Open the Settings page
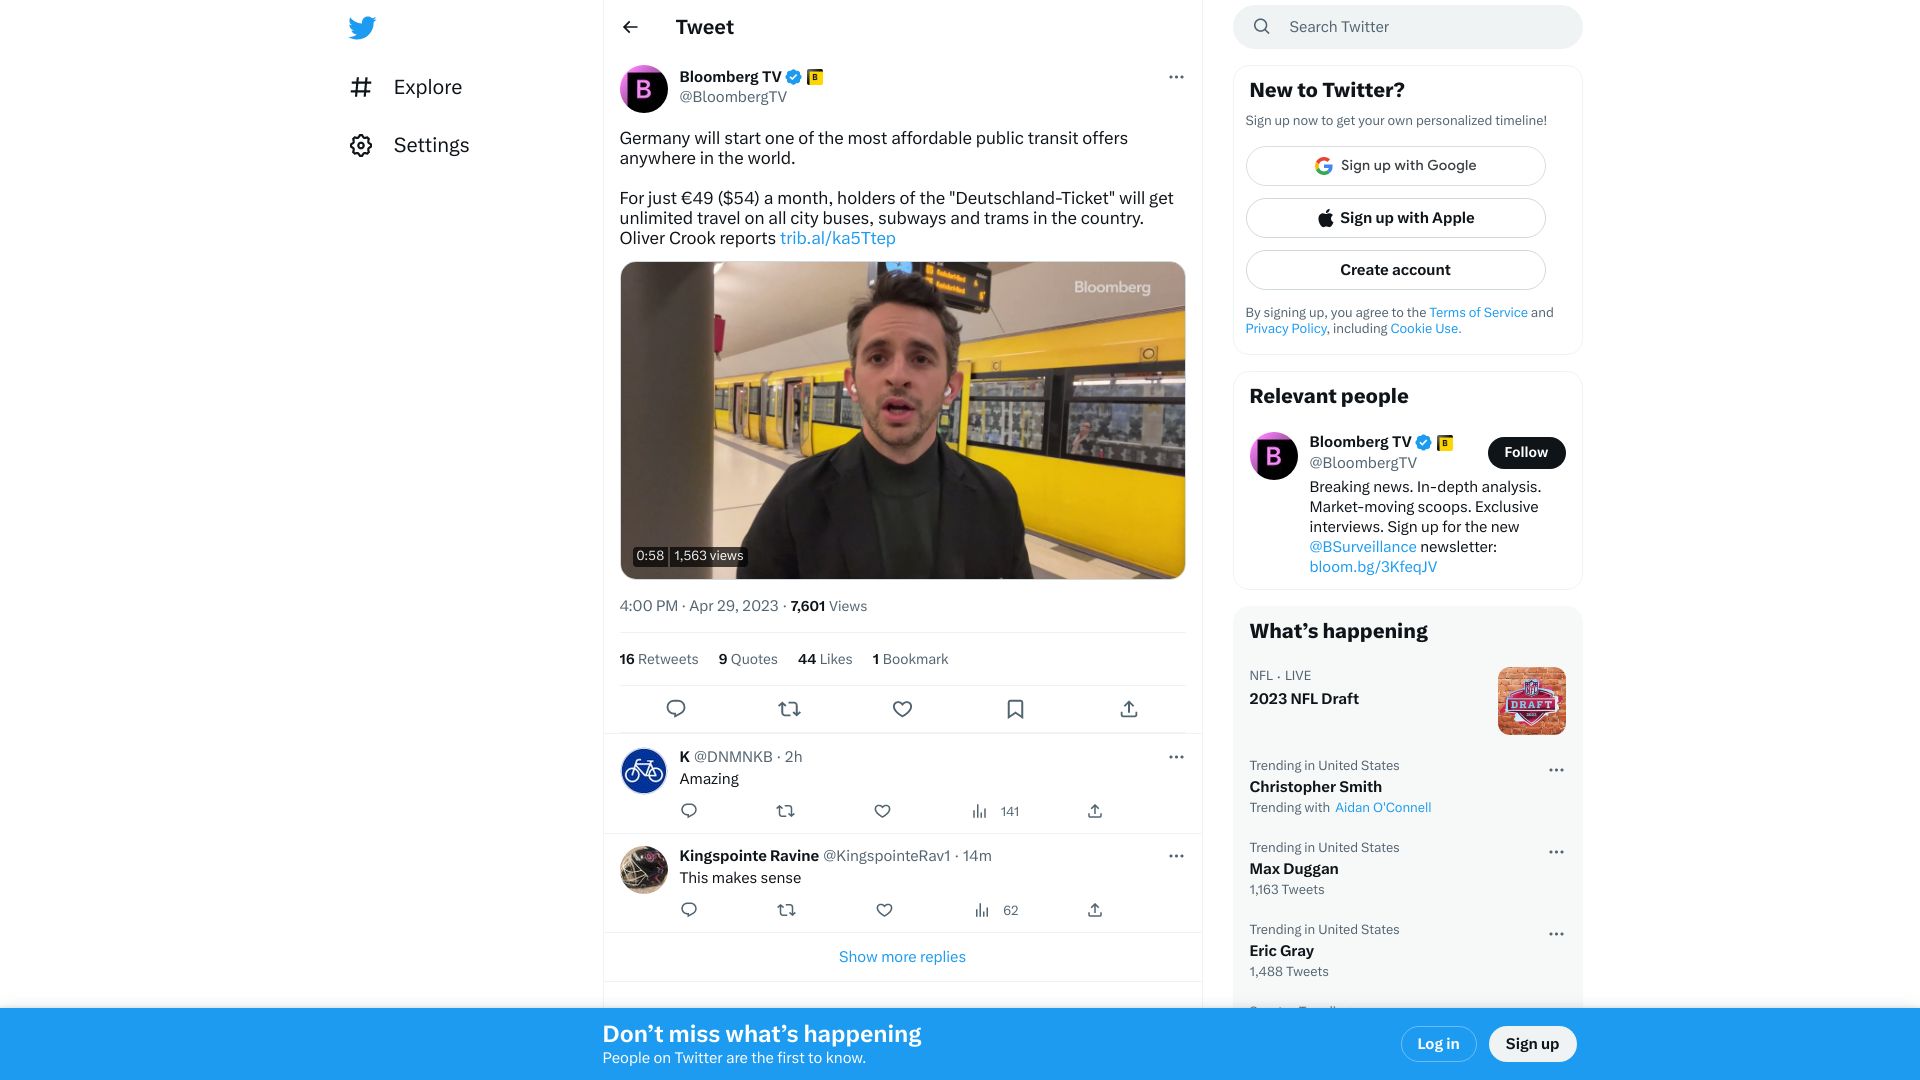 click(x=409, y=145)
